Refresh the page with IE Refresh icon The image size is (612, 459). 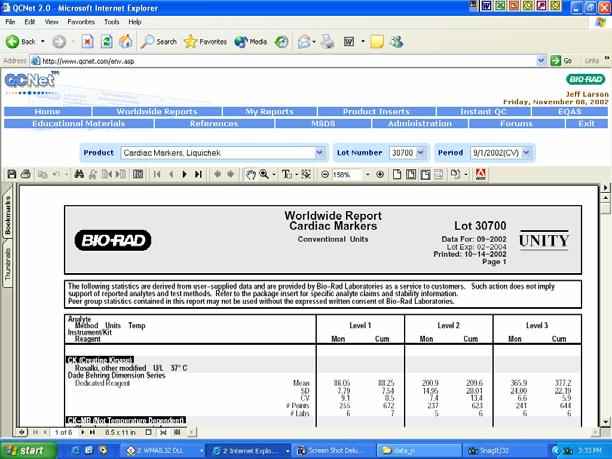coord(107,41)
